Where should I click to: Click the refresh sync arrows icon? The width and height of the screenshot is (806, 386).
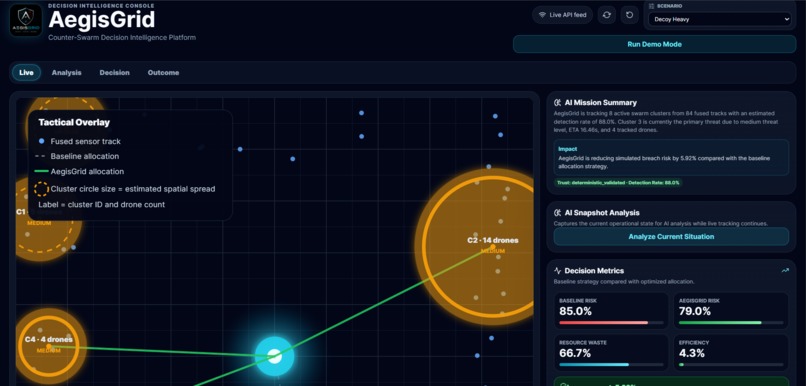pyautogui.click(x=607, y=15)
